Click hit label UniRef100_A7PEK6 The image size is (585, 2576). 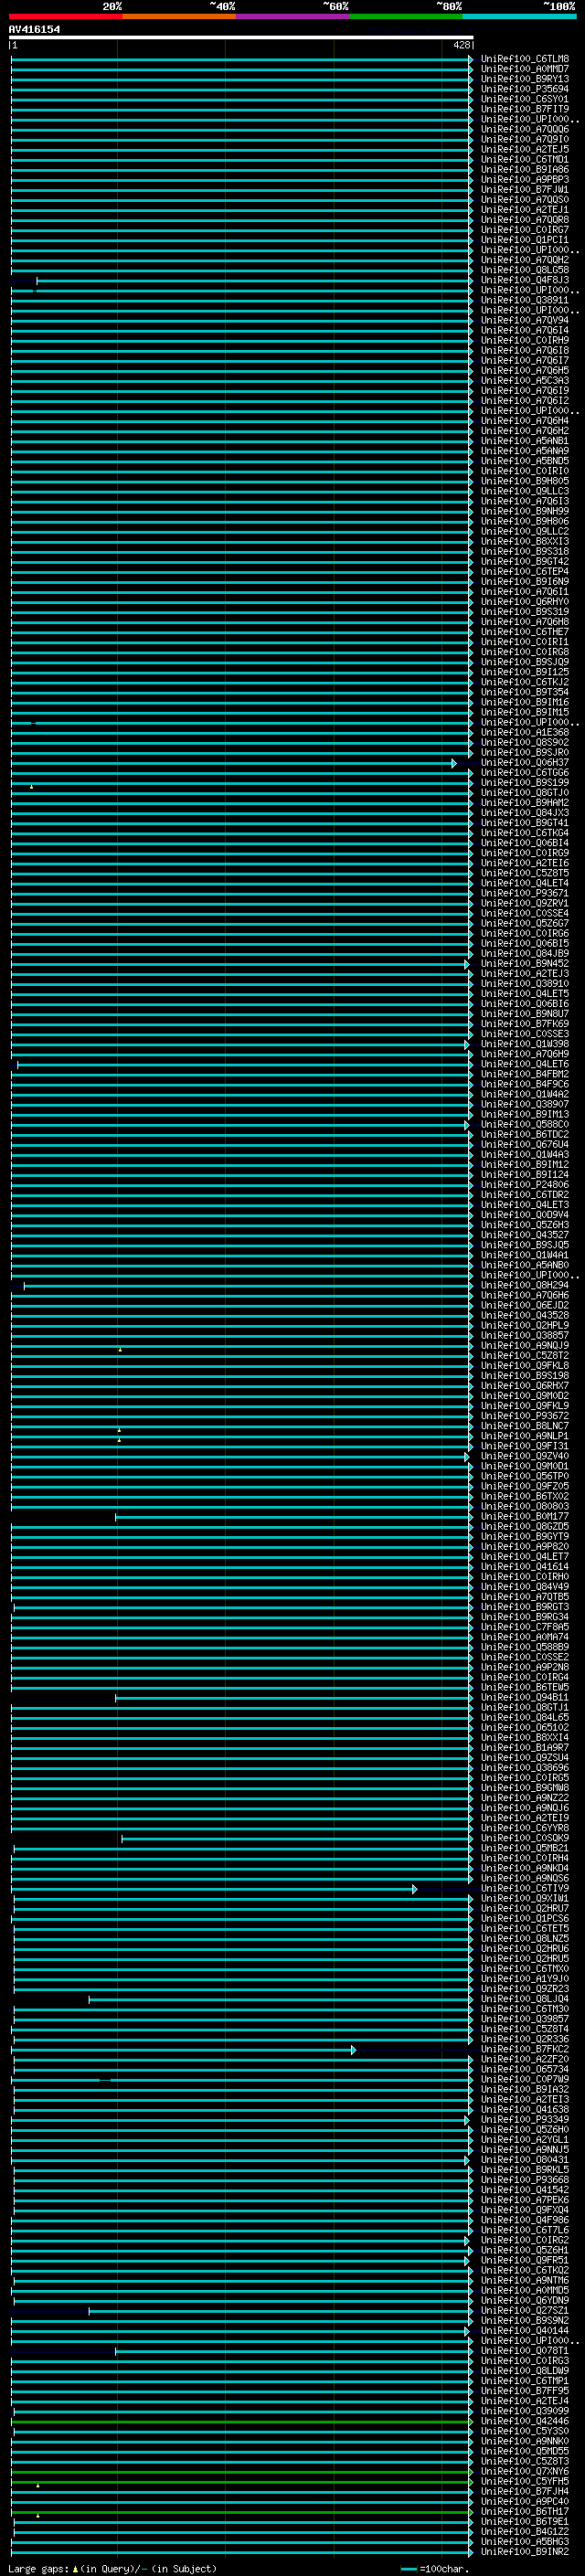(525, 2200)
